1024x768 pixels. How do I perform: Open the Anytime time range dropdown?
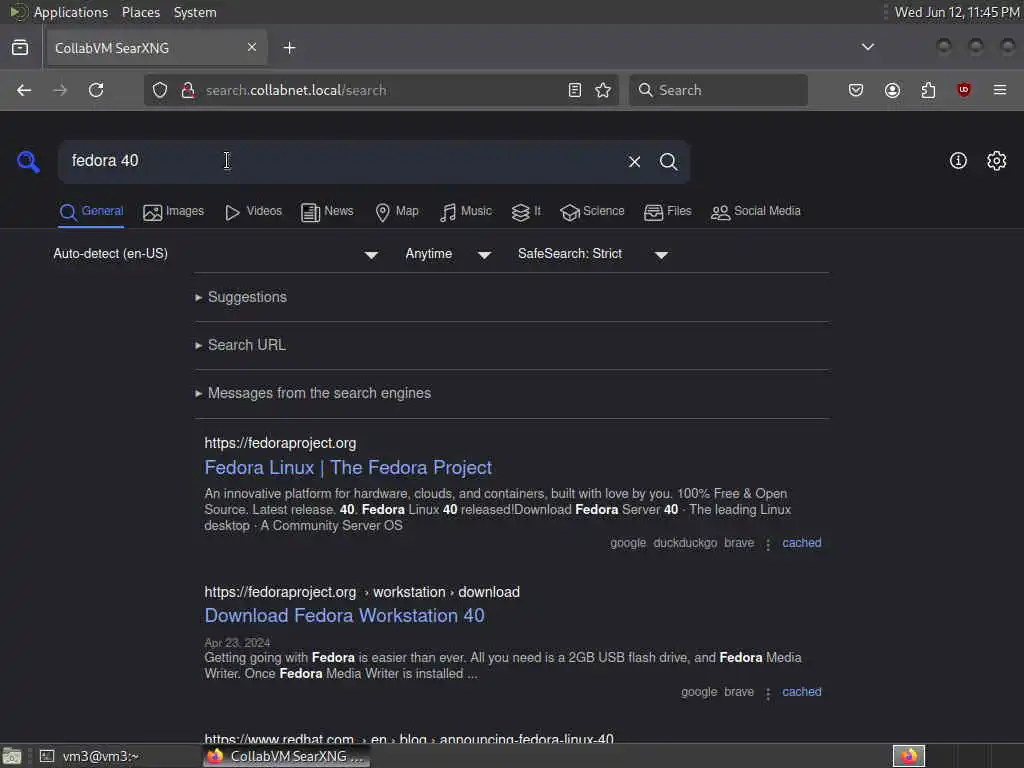[x=448, y=254]
